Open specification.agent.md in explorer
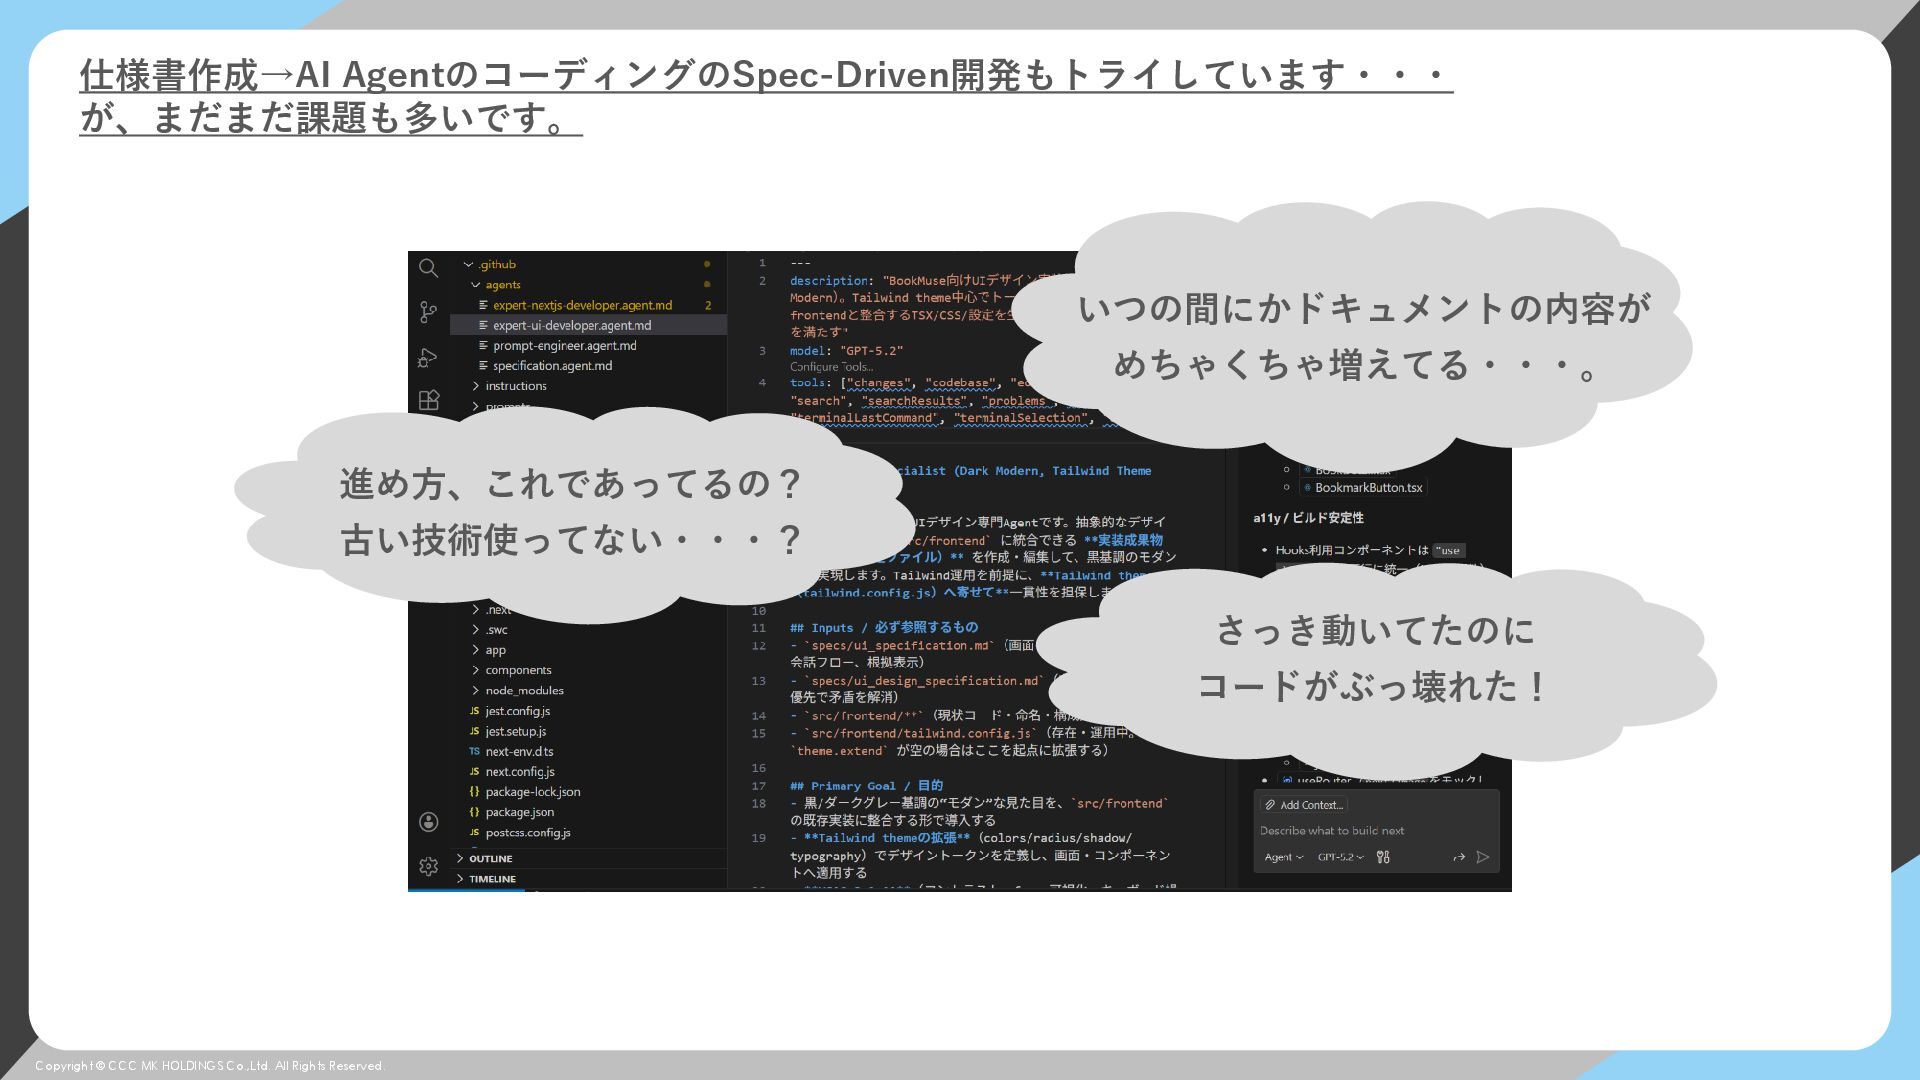This screenshot has width=1920, height=1080. click(552, 366)
